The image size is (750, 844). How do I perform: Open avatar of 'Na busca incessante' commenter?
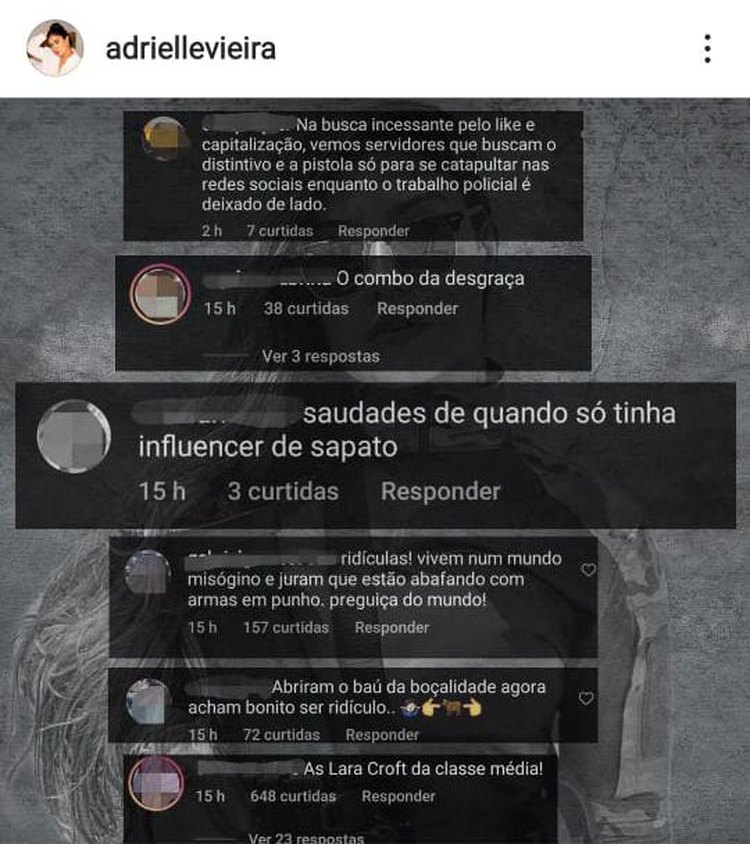click(165, 138)
